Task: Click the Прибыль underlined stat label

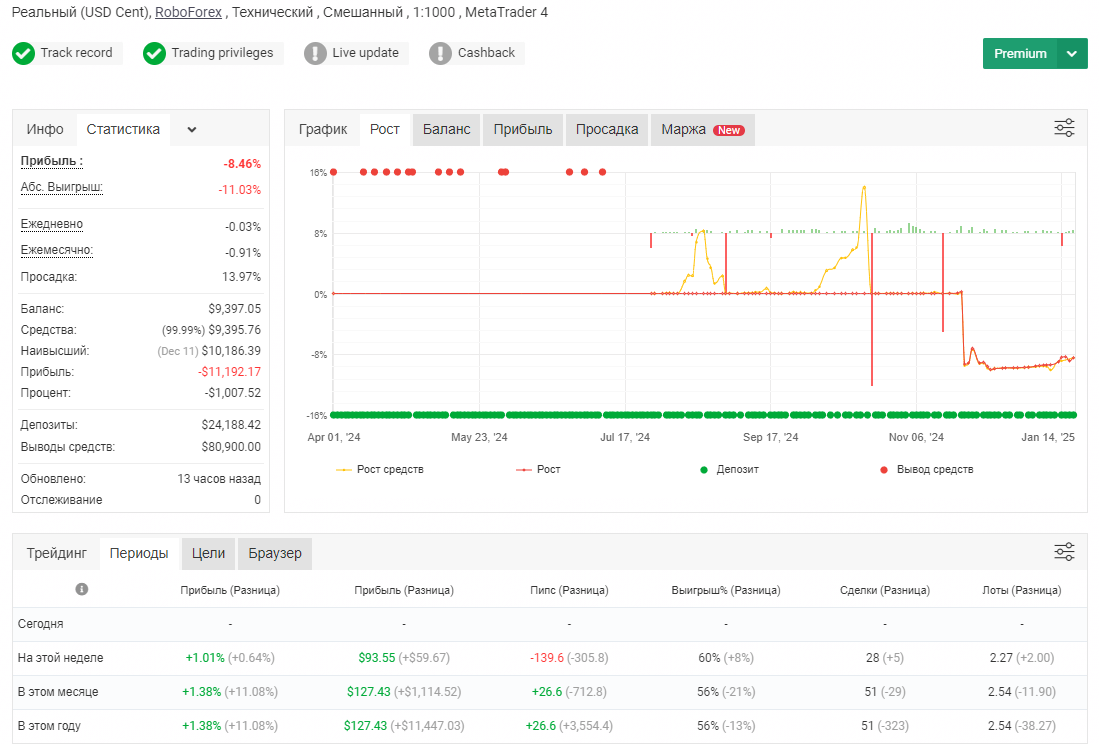Action: (x=52, y=161)
